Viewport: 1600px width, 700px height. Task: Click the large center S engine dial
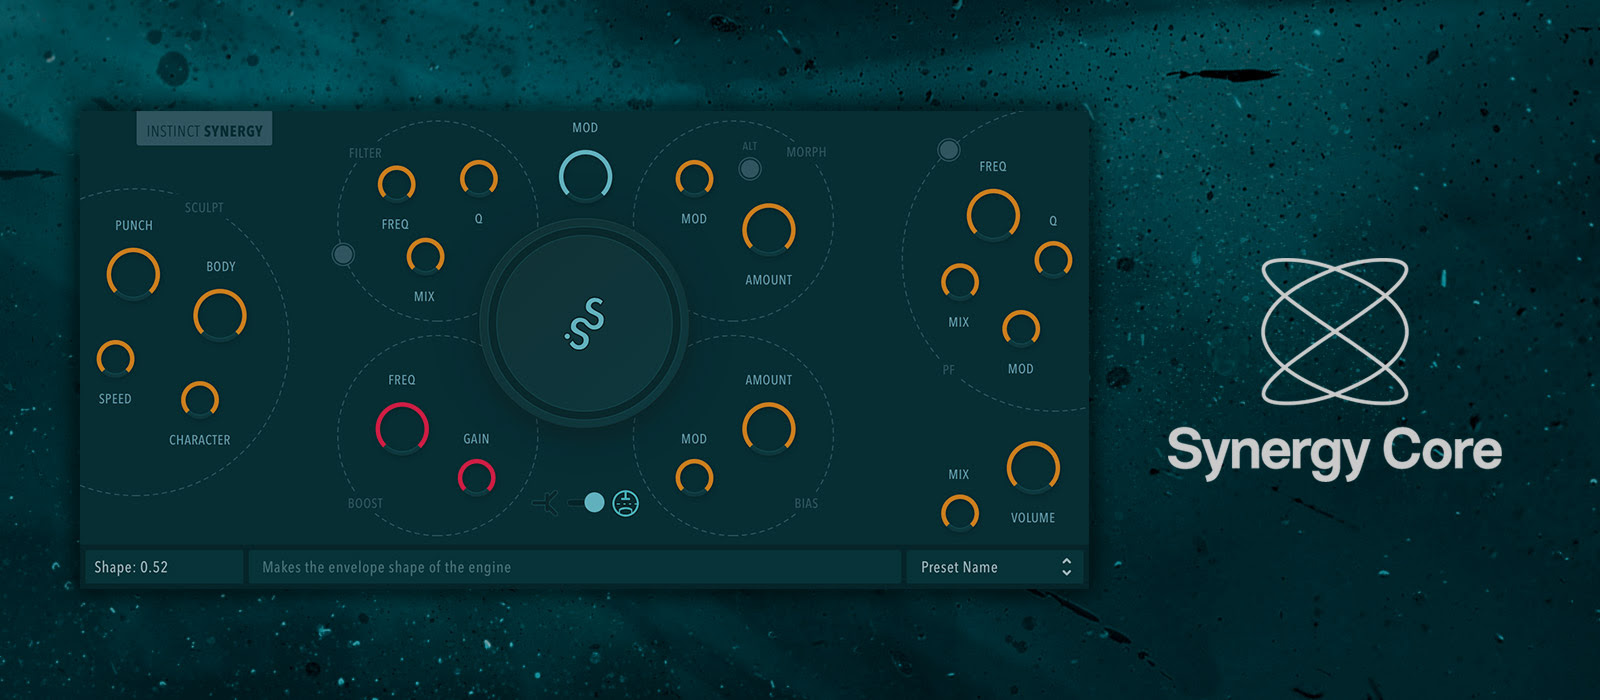(584, 324)
